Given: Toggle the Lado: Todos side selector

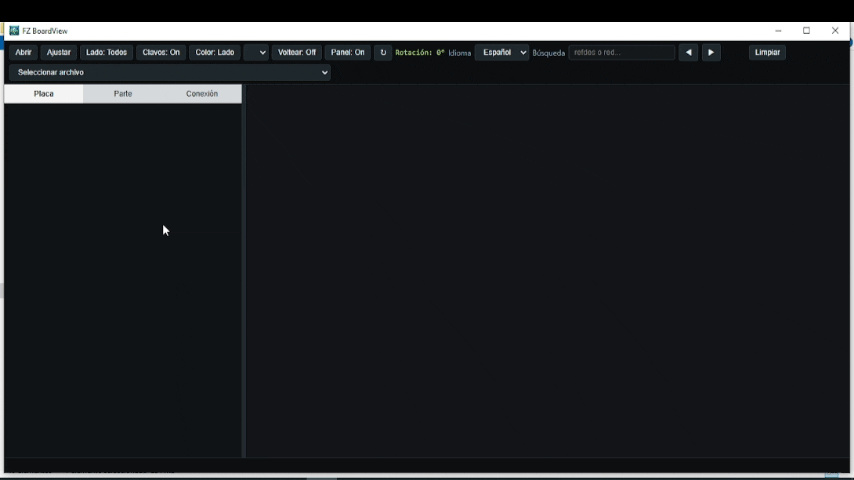Looking at the screenshot, I should click(106, 52).
